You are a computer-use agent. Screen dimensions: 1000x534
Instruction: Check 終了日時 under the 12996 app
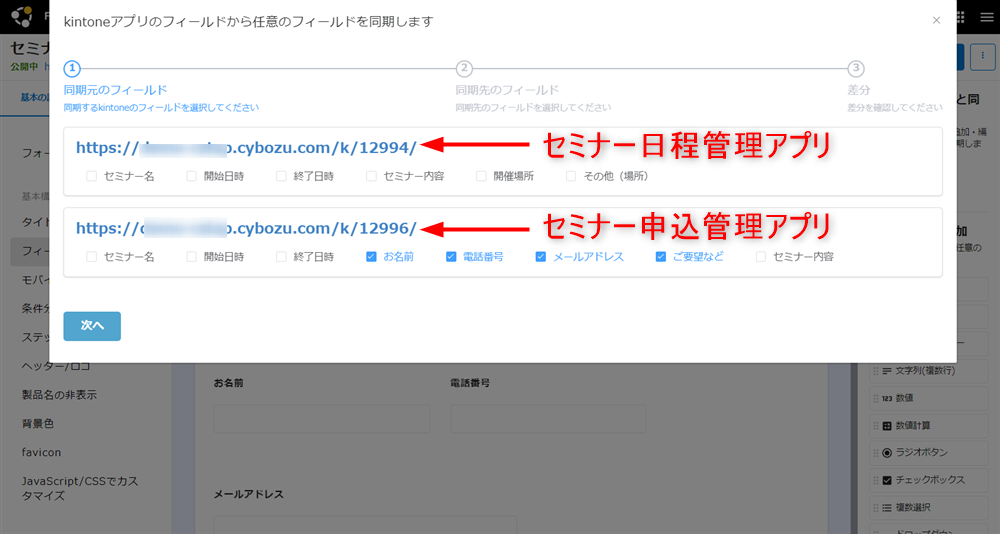coord(281,256)
